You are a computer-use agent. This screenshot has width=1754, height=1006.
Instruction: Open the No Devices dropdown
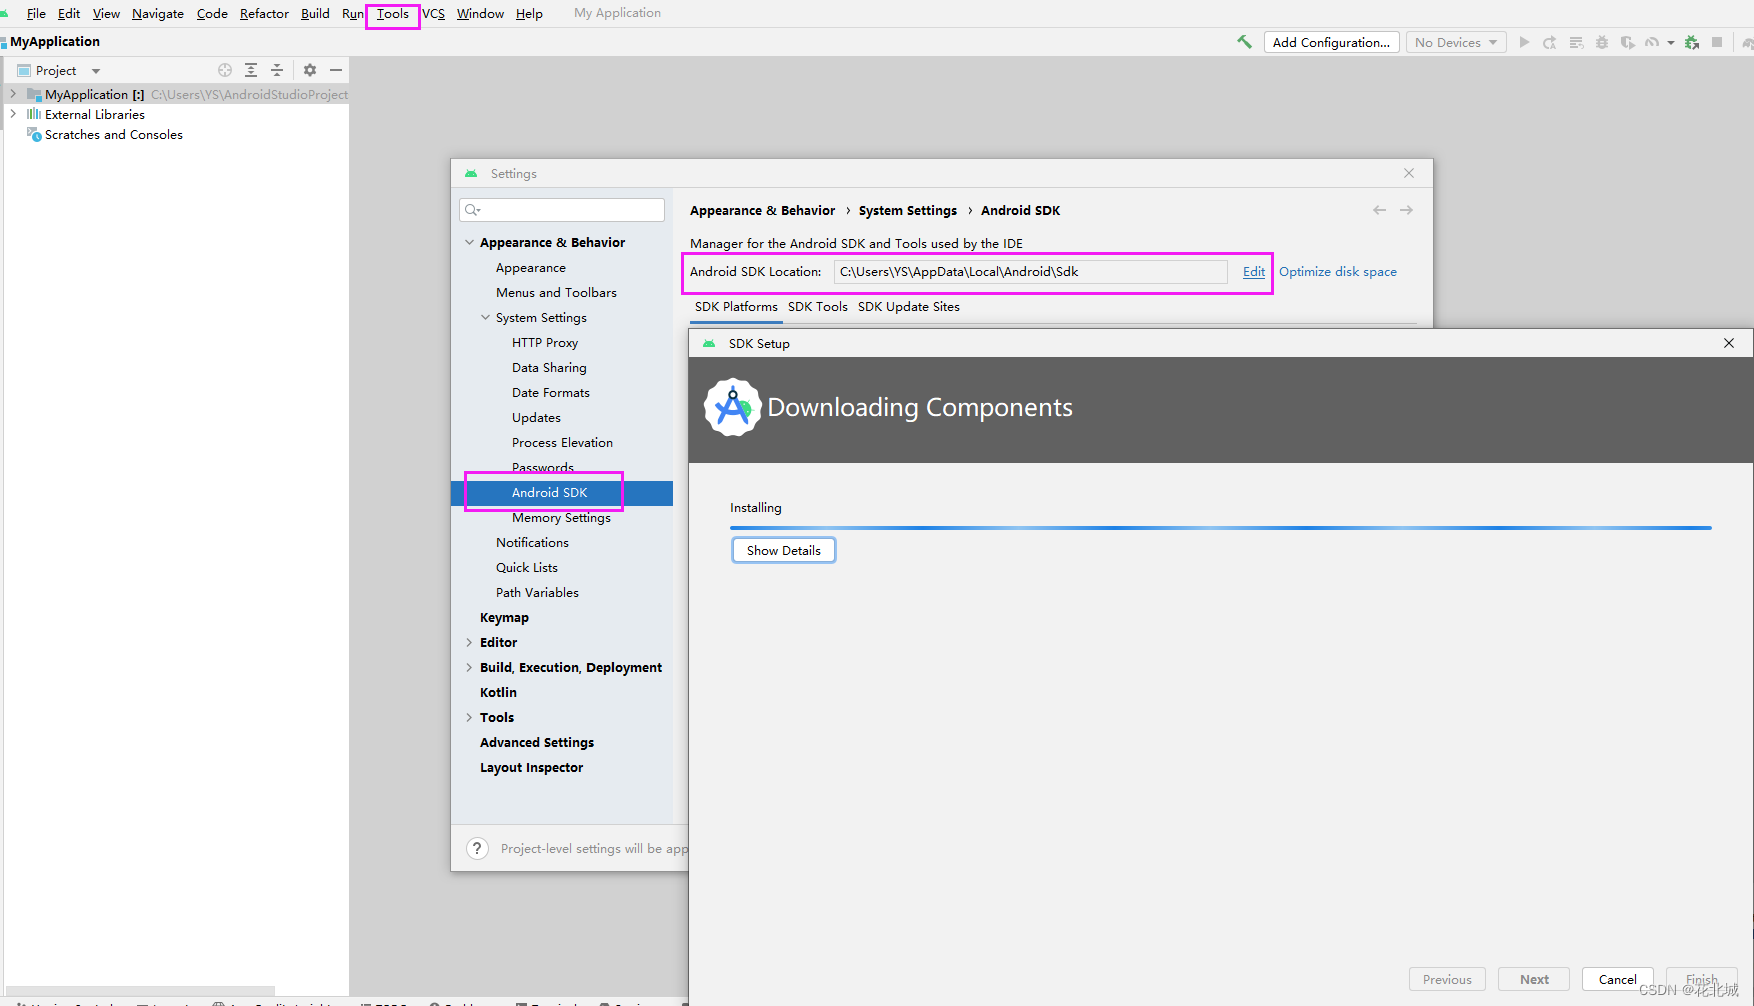click(x=1455, y=42)
